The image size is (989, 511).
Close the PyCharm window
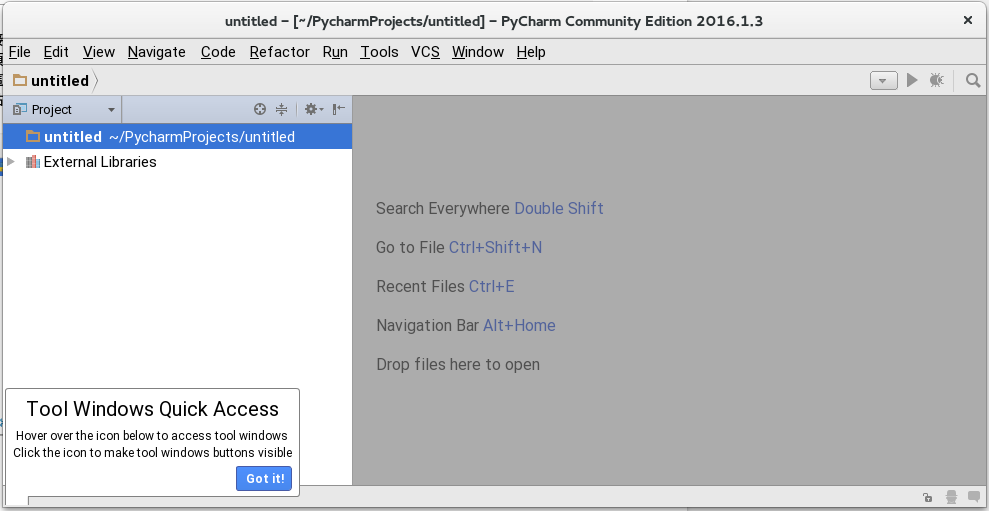968,20
